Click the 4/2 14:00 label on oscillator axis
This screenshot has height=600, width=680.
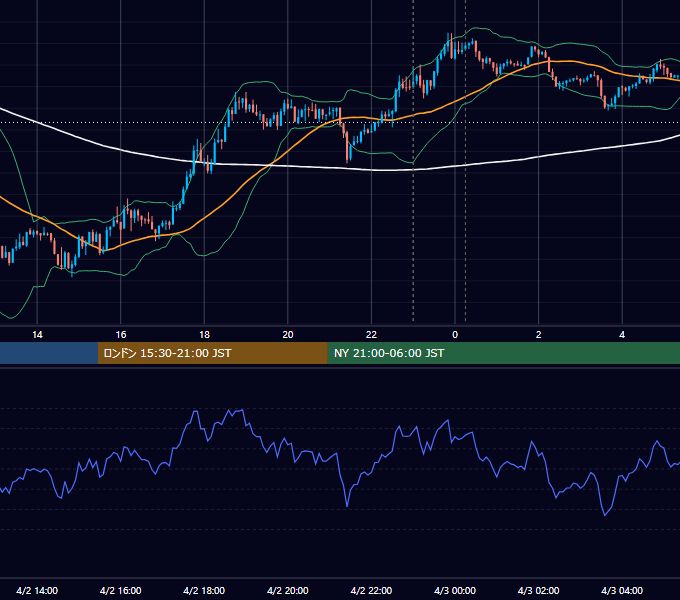(37, 590)
